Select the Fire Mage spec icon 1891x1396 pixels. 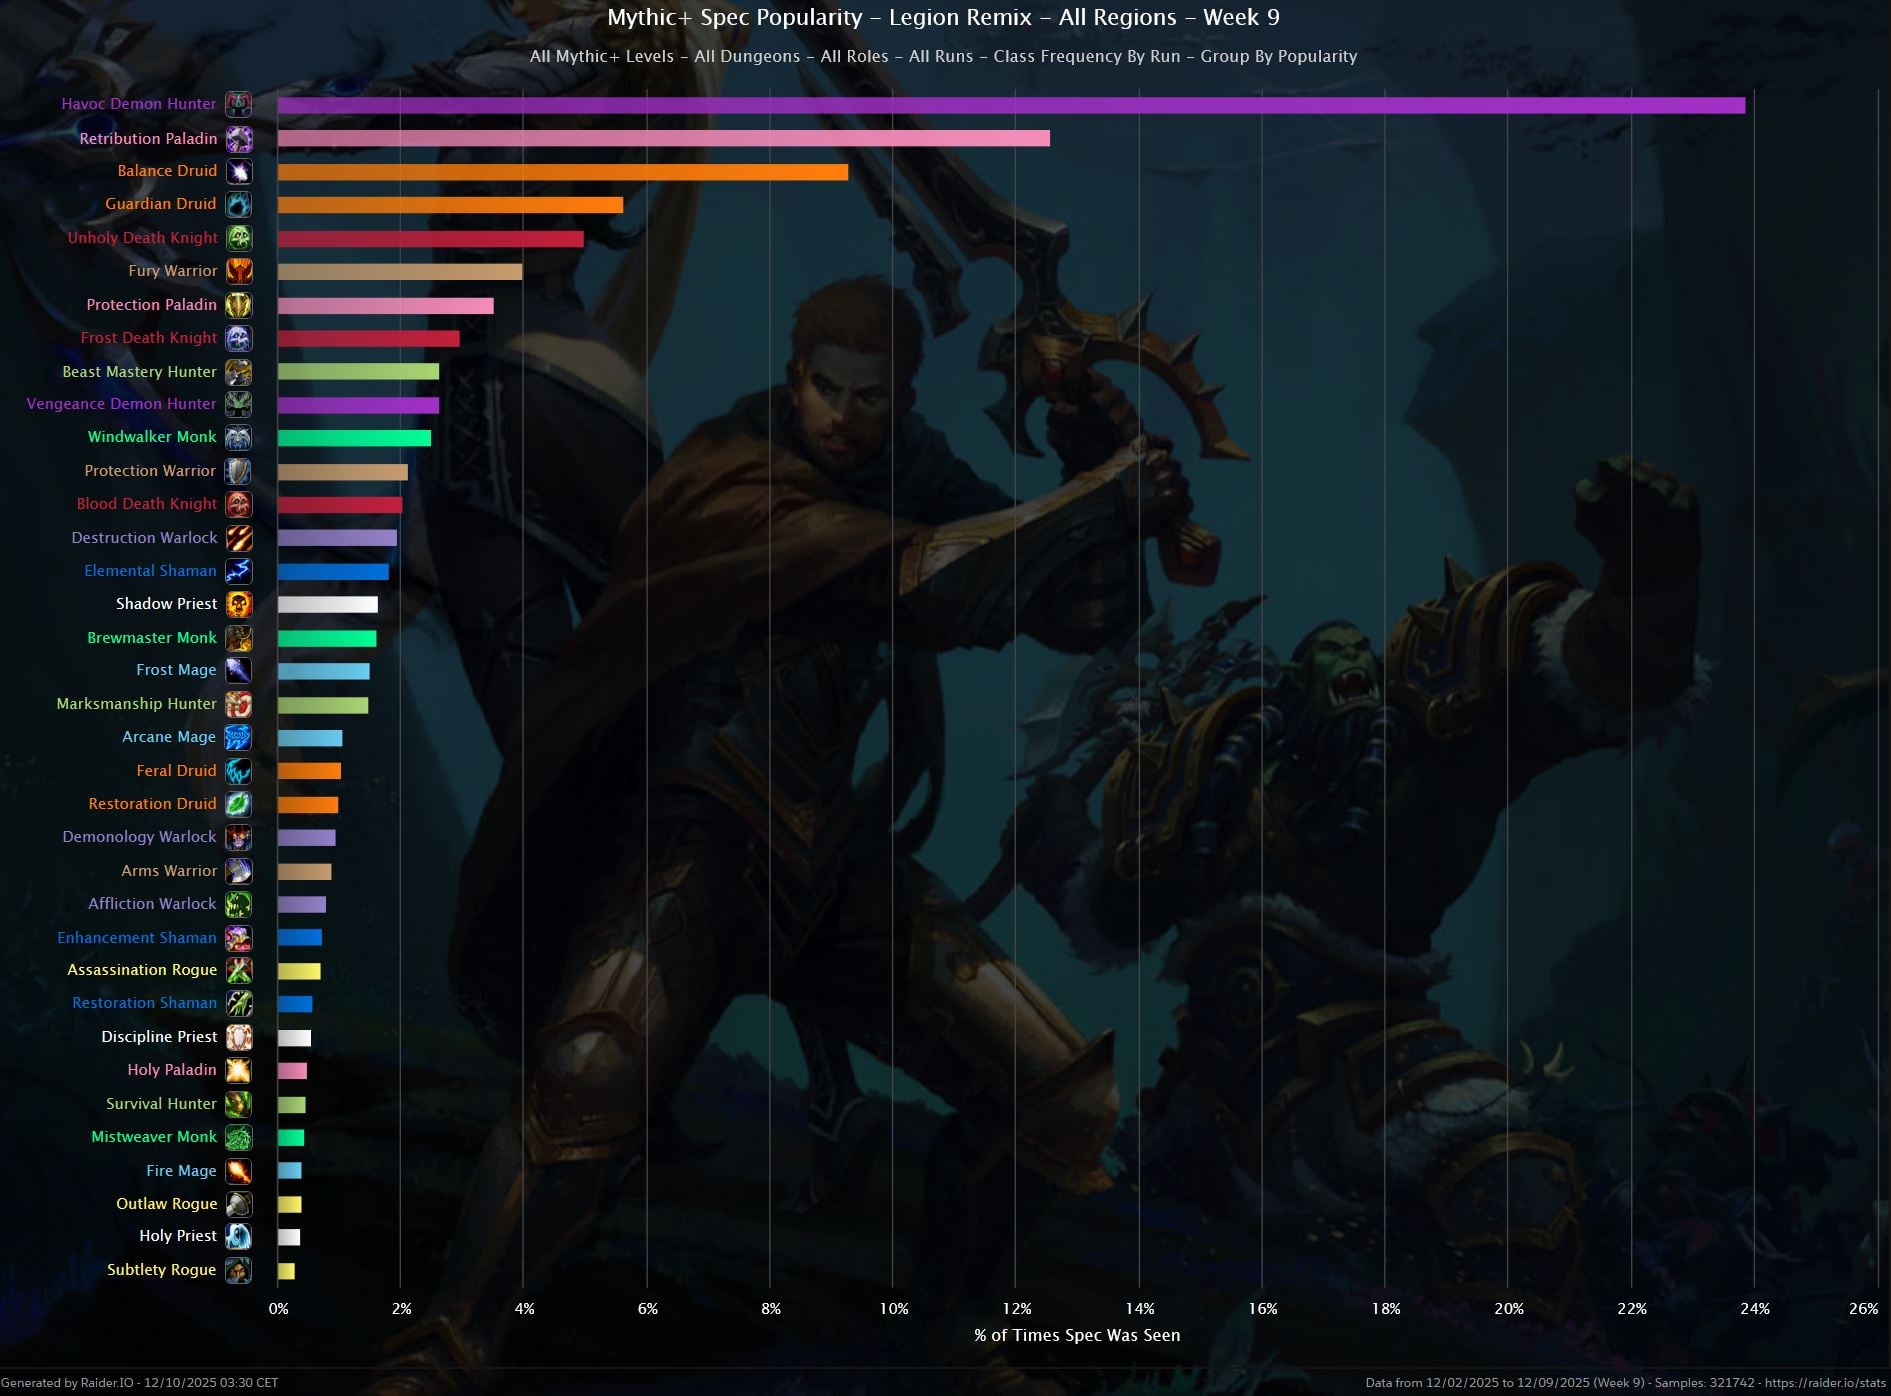tap(238, 1170)
